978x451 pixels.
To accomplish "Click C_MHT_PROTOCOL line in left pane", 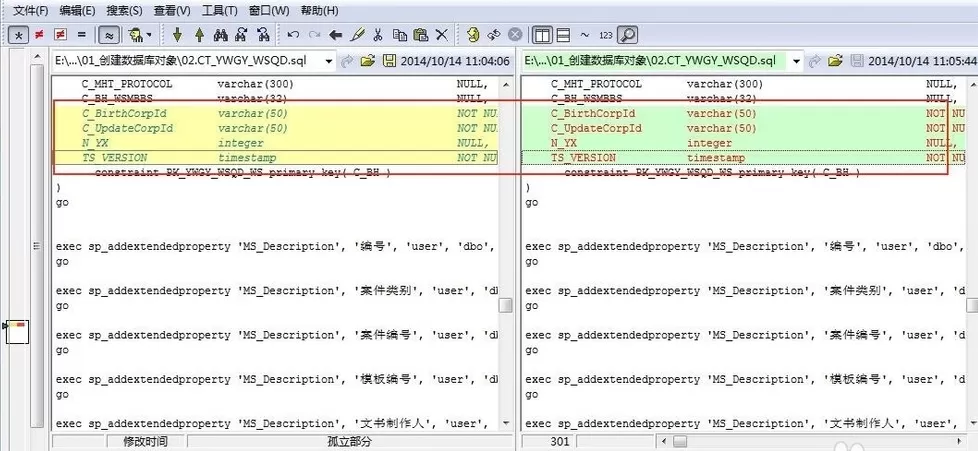I will [274, 84].
